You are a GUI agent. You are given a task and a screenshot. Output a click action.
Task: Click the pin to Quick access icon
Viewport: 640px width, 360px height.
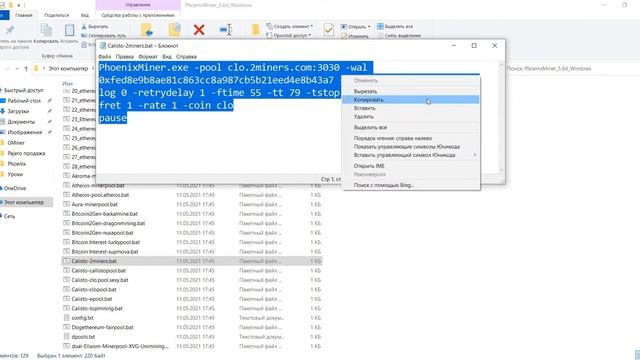coord(10,30)
